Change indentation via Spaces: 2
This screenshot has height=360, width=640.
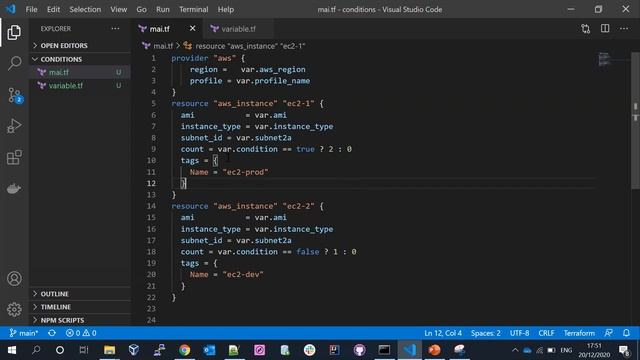pos(486,333)
